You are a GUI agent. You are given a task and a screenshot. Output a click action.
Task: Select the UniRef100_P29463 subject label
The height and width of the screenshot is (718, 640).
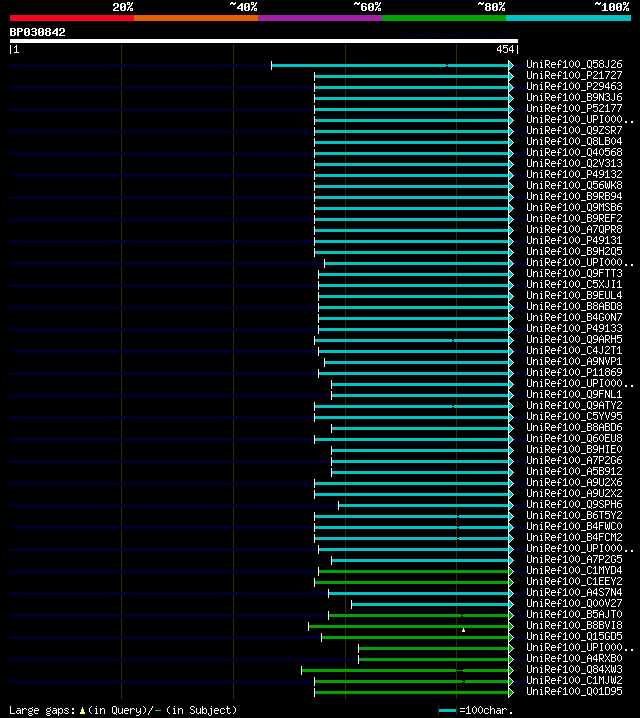pyautogui.click(x=574, y=87)
